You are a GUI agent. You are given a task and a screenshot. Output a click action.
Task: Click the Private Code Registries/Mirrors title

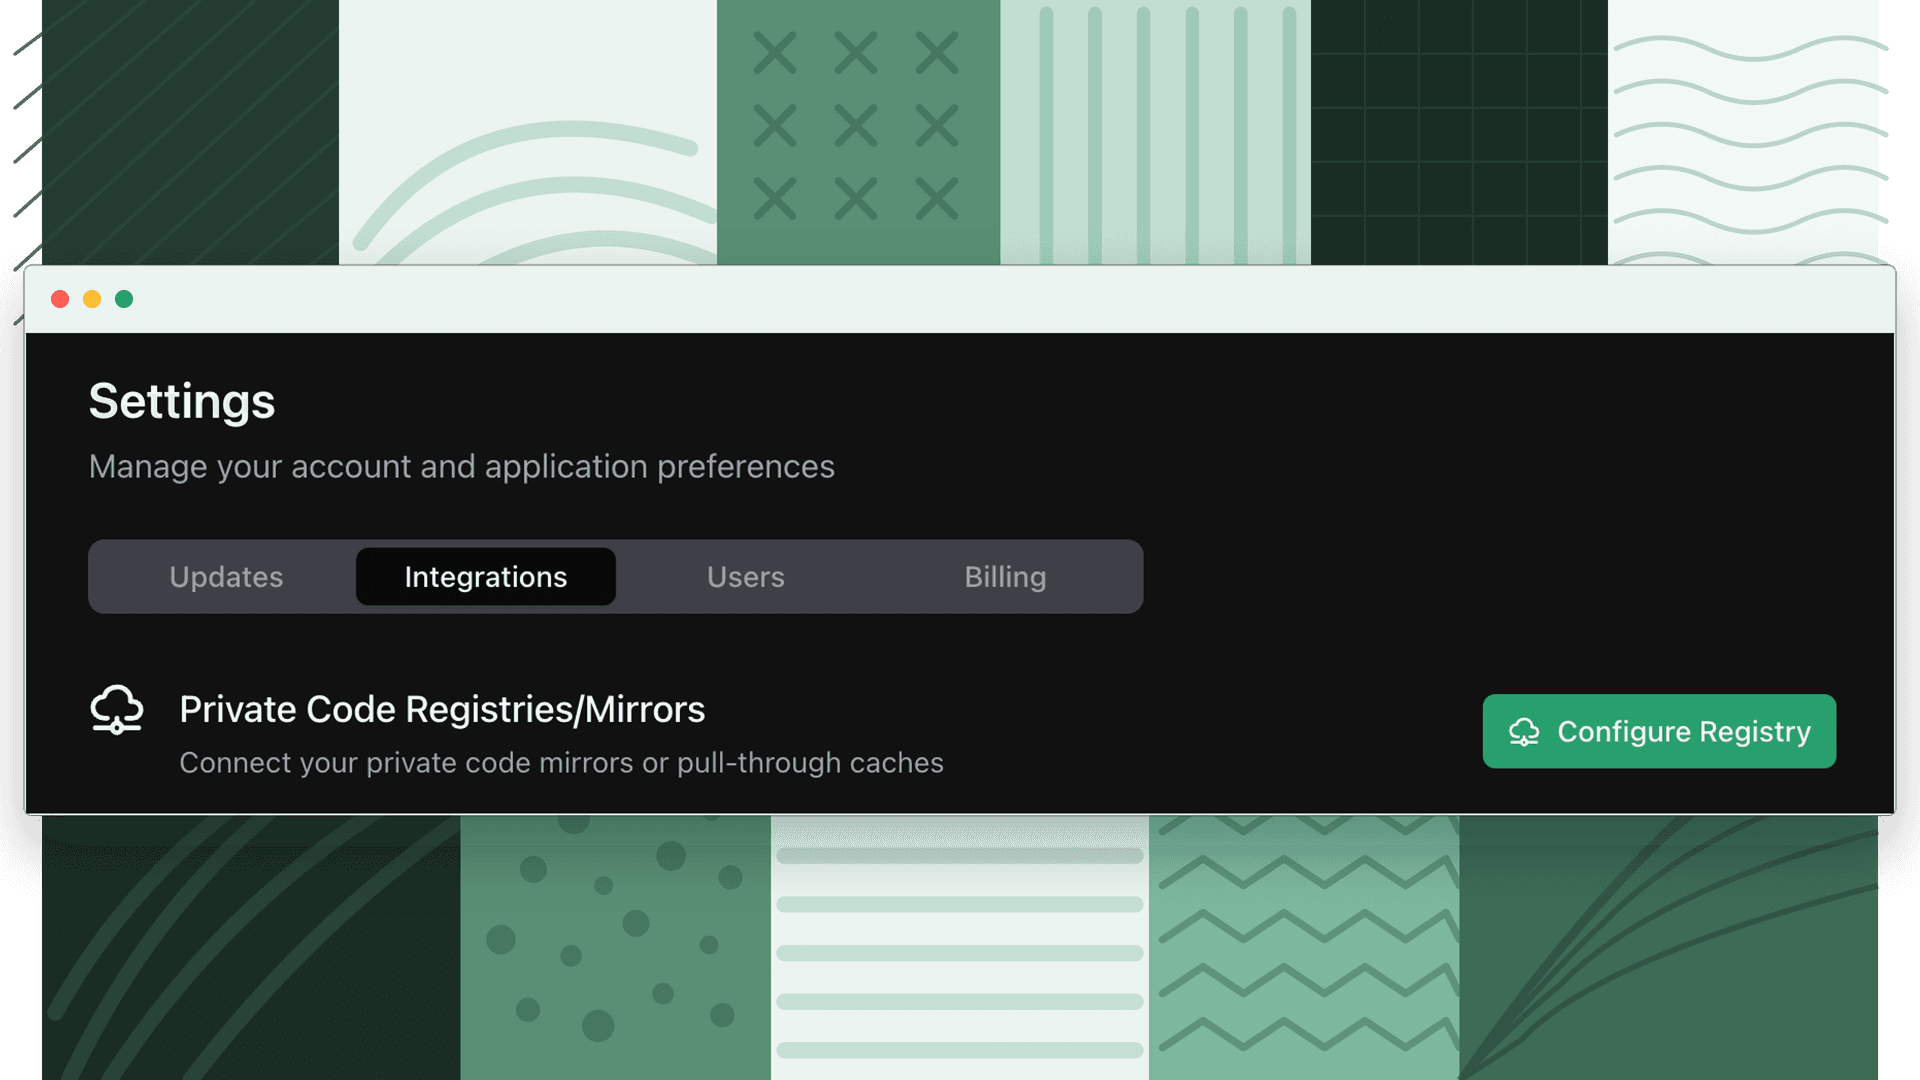[x=442, y=710]
